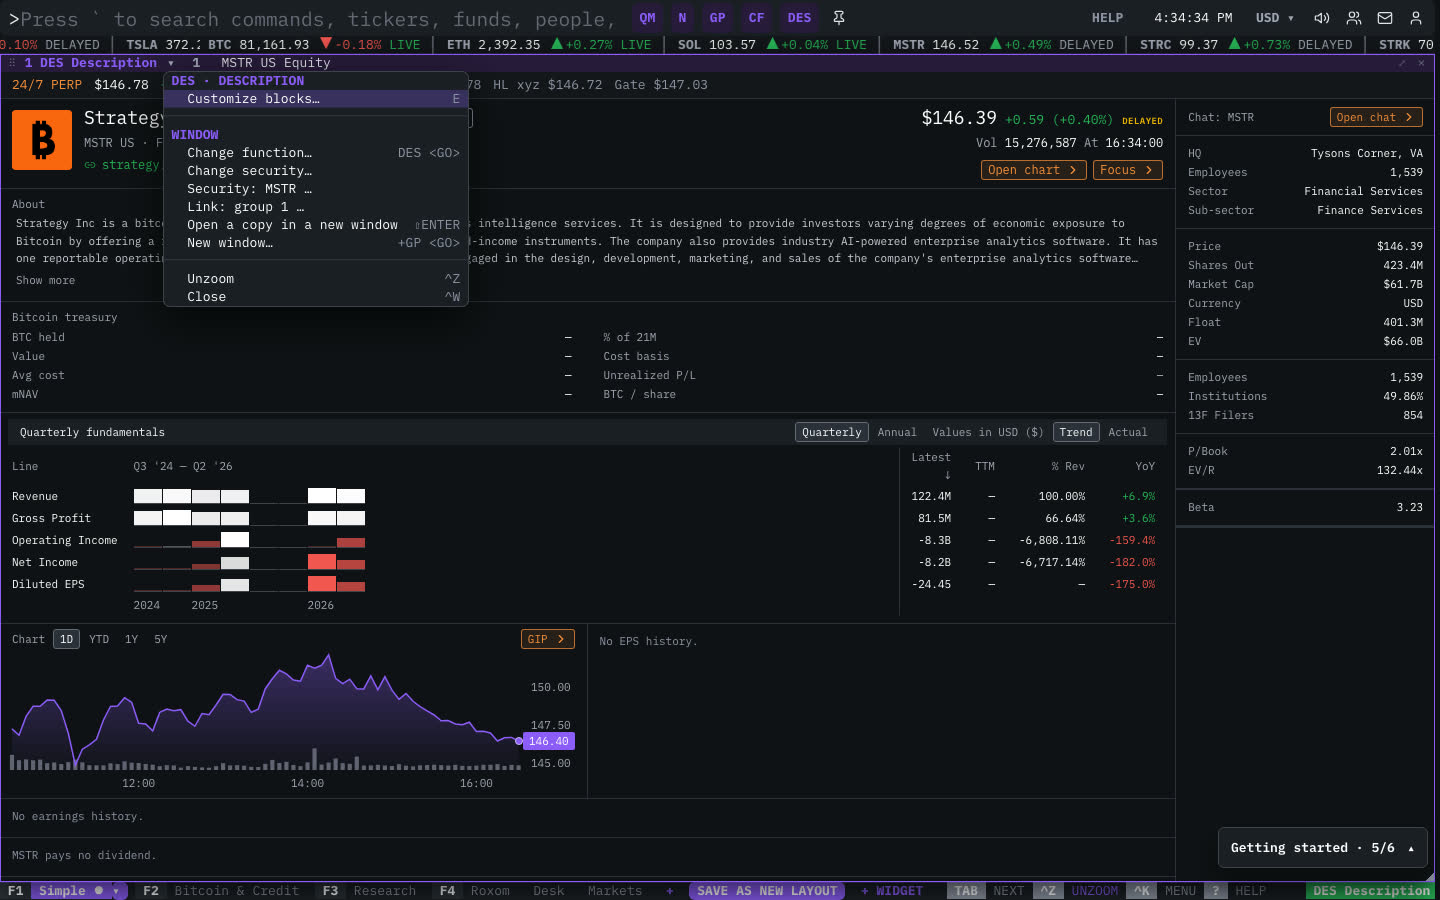Click the plus icon after Markets layout
The height and width of the screenshot is (900, 1440).
click(670, 891)
